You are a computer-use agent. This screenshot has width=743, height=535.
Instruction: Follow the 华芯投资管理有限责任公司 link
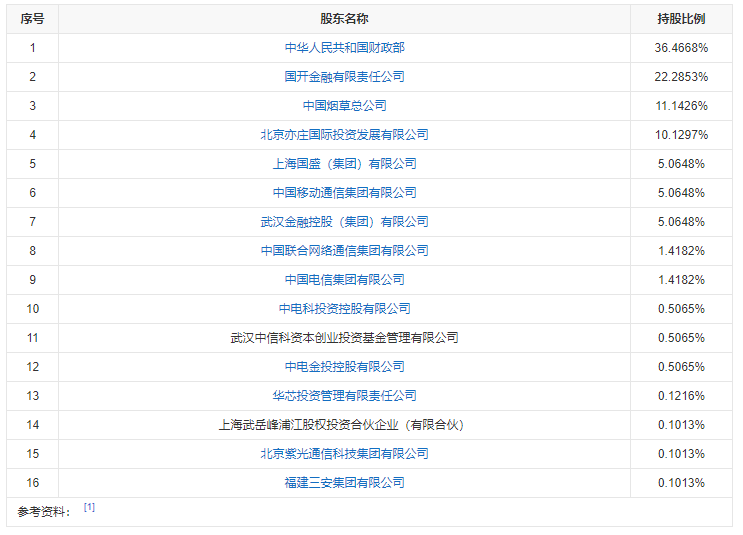coord(344,396)
